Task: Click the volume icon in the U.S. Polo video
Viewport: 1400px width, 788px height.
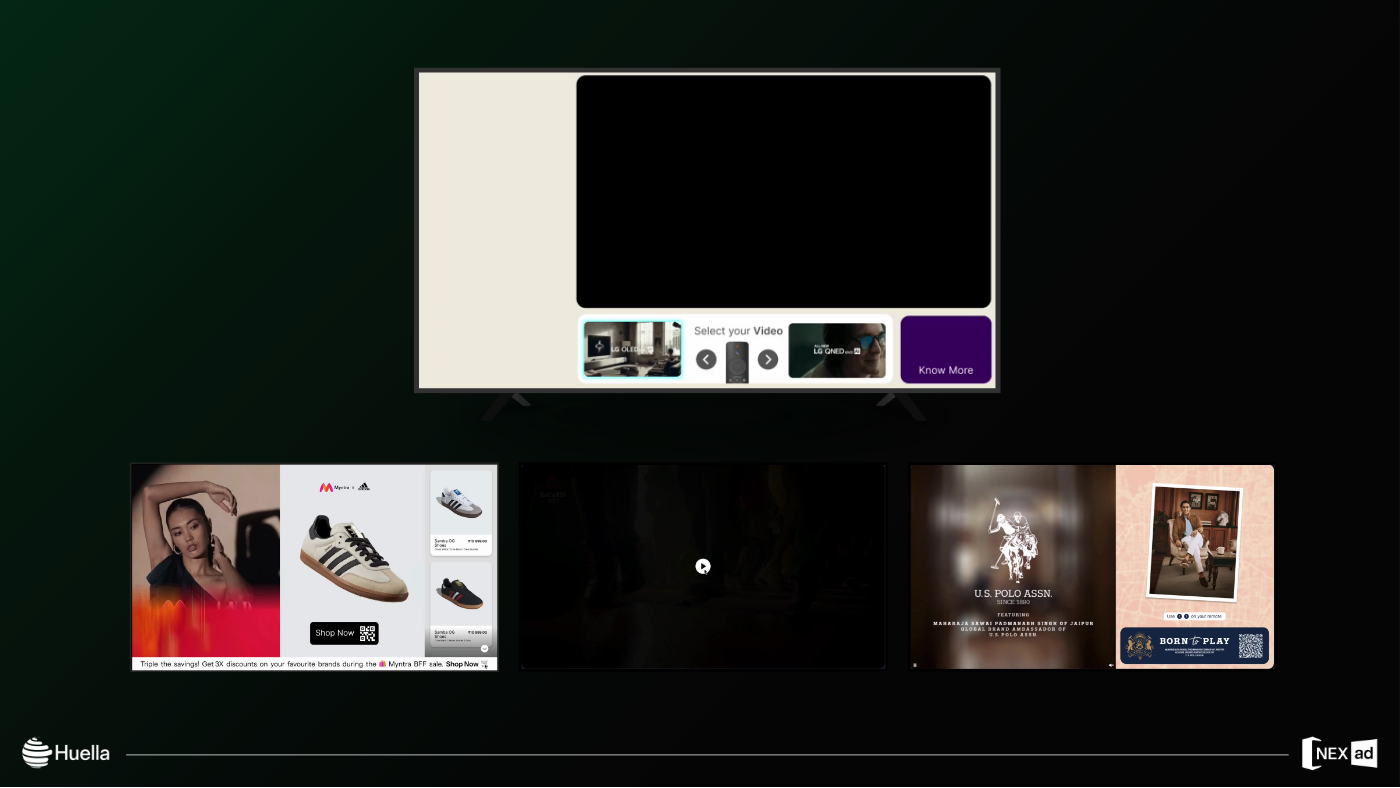Action: click(1111, 664)
